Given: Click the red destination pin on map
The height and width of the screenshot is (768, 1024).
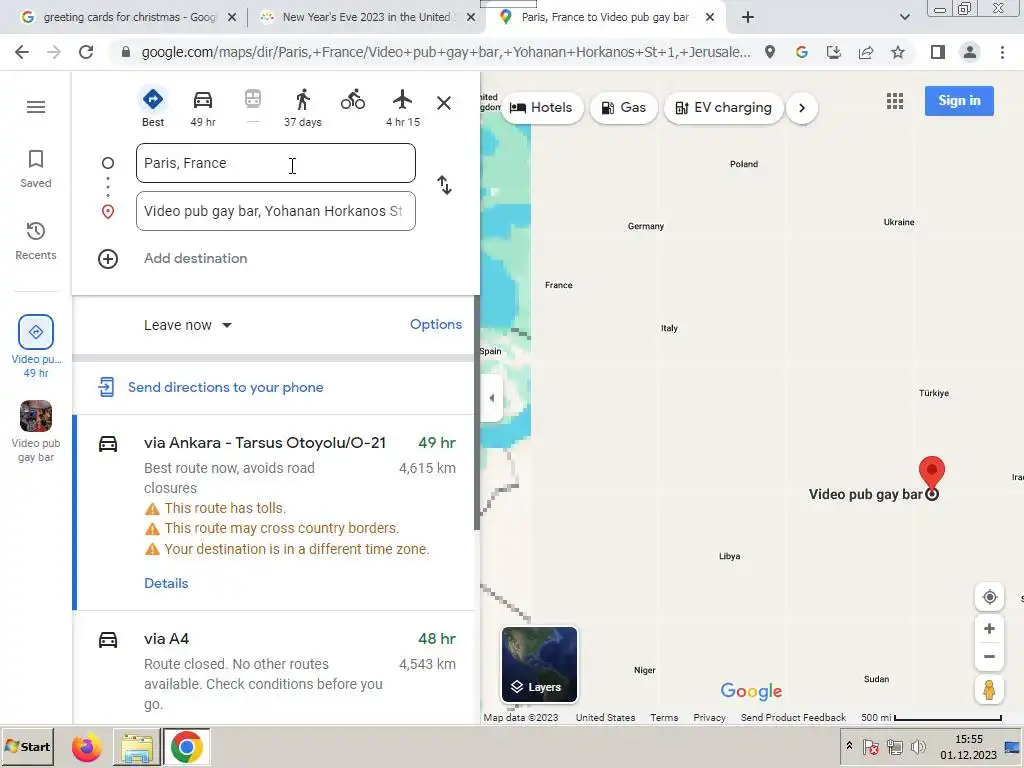Looking at the screenshot, I should 932,473.
